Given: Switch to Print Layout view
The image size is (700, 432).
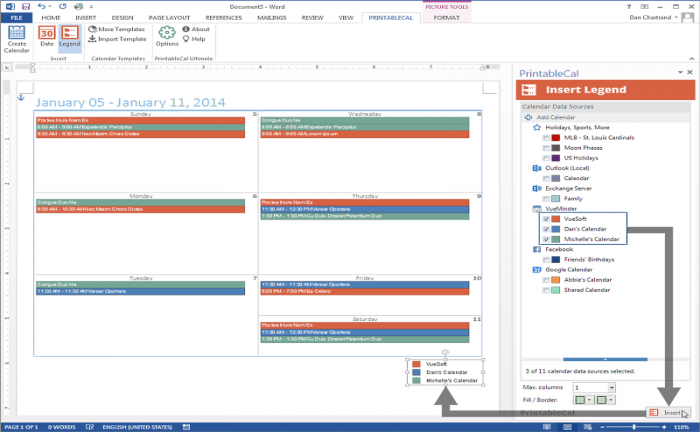Looking at the screenshot, I should pos(567,427).
